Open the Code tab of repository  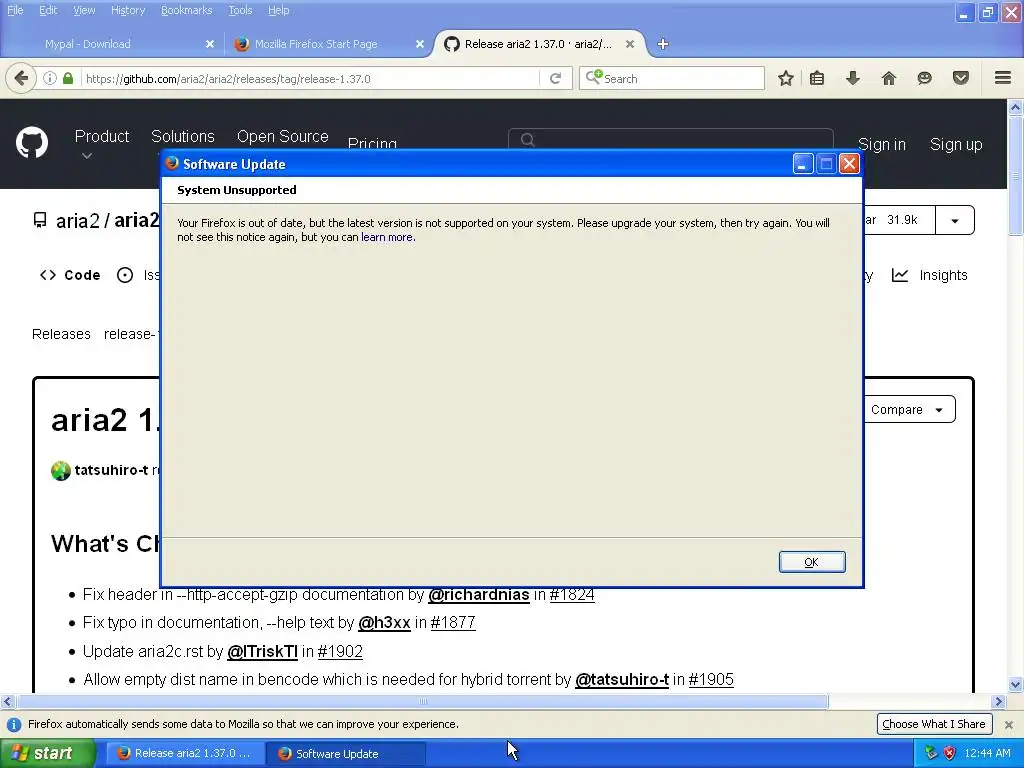70,275
